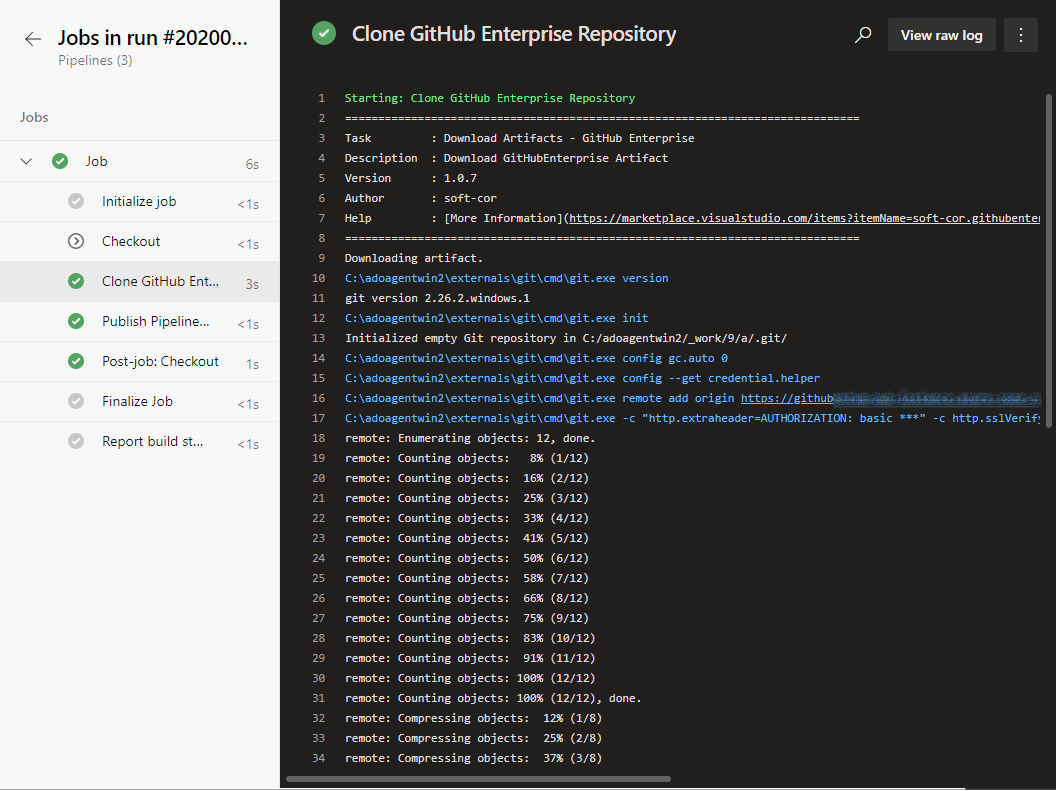The width and height of the screenshot is (1056, 791).
Task: Click the Pipelines (3) subtitle
Action: [95, 61]
